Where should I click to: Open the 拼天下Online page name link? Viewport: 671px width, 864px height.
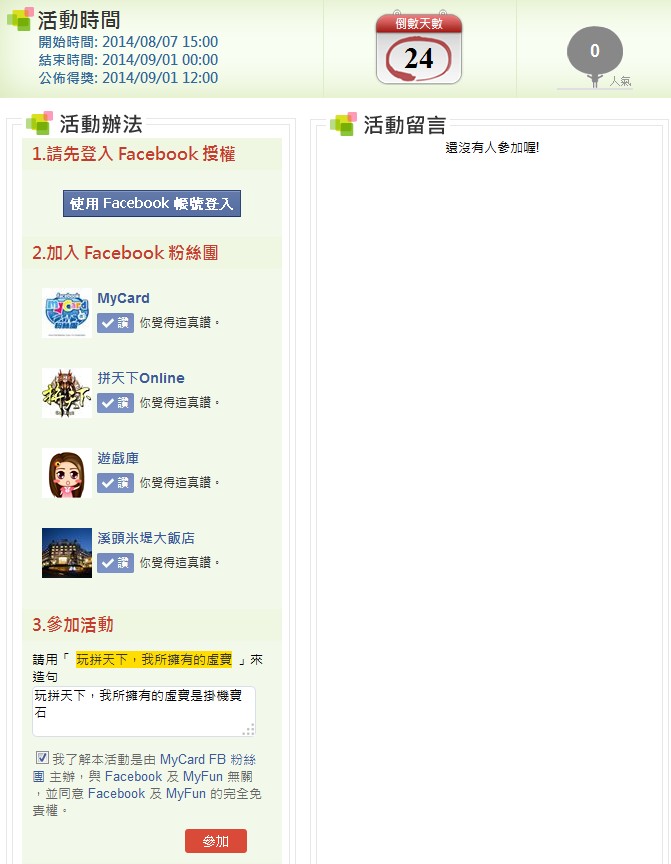[x=141, y=378]
